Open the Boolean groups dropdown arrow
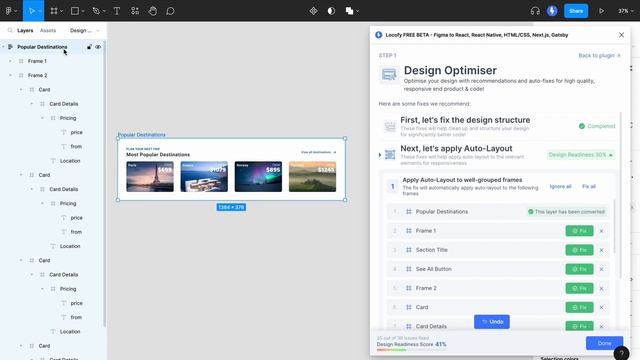Screen dimensions: 640x360 [358, 11]
